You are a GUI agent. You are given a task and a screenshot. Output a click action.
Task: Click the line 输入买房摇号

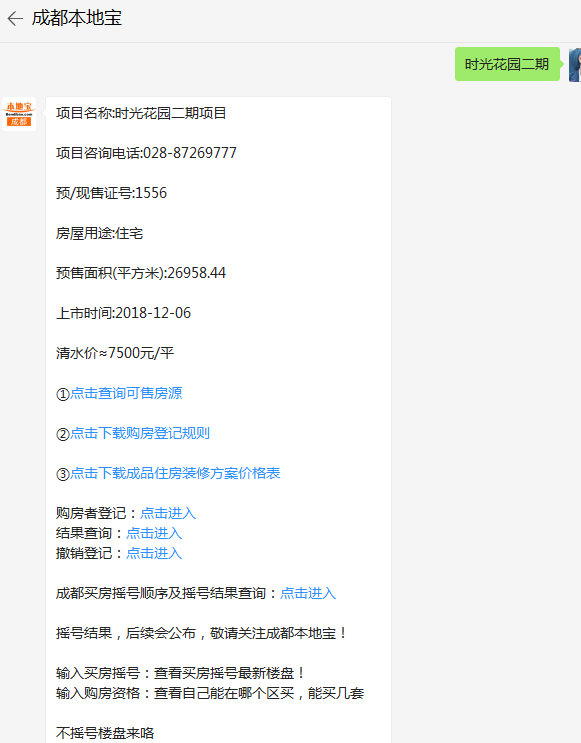[181, 673]
